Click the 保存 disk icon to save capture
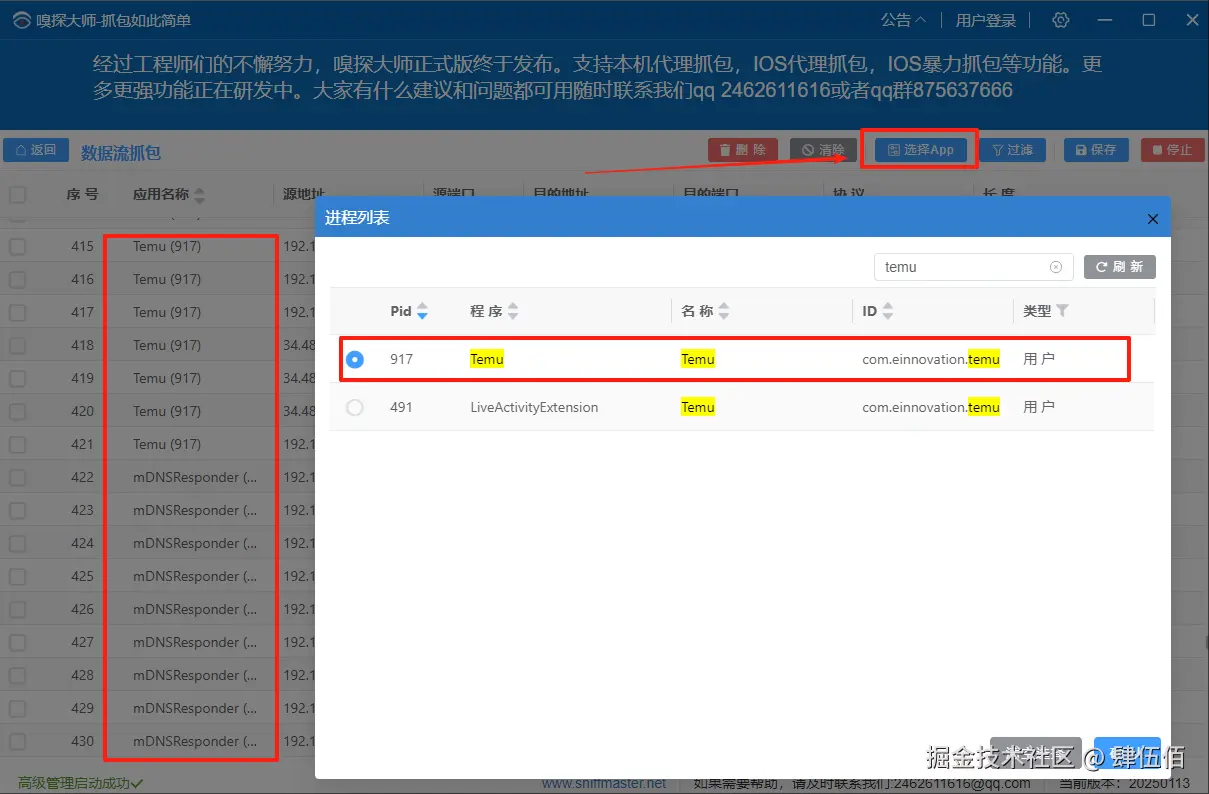Viewport: 1209px width, 794px height. click(1080, 148)
